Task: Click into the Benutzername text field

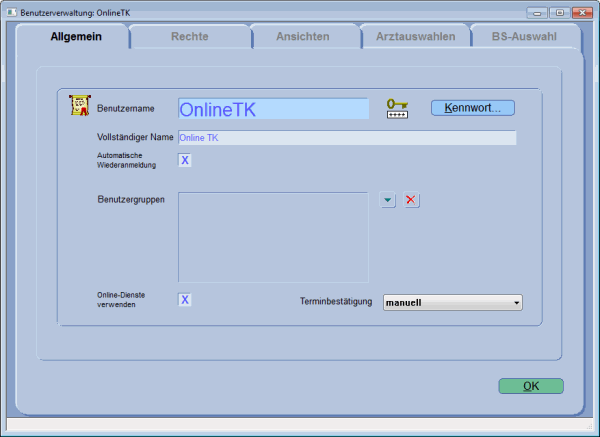Action: coord(273,109)
